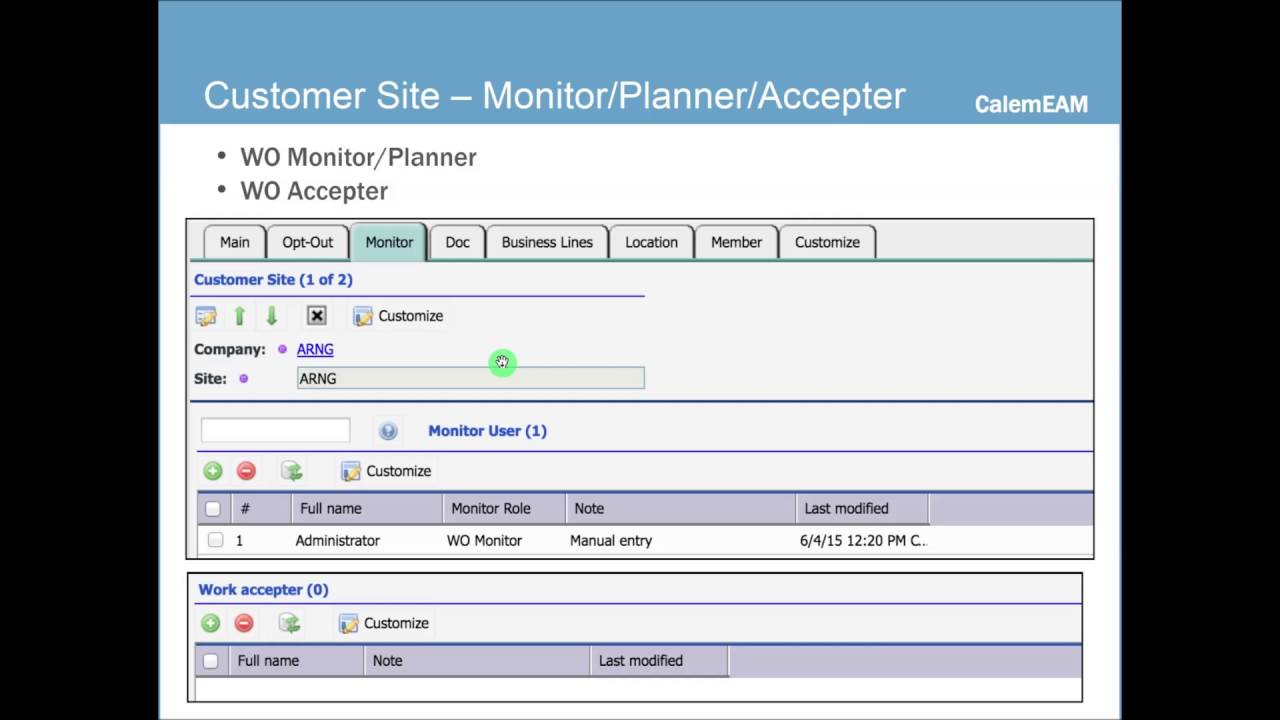Select the Administrator name cell
Viewport: 1280px width, 720px height.
[x=338, y=540]
